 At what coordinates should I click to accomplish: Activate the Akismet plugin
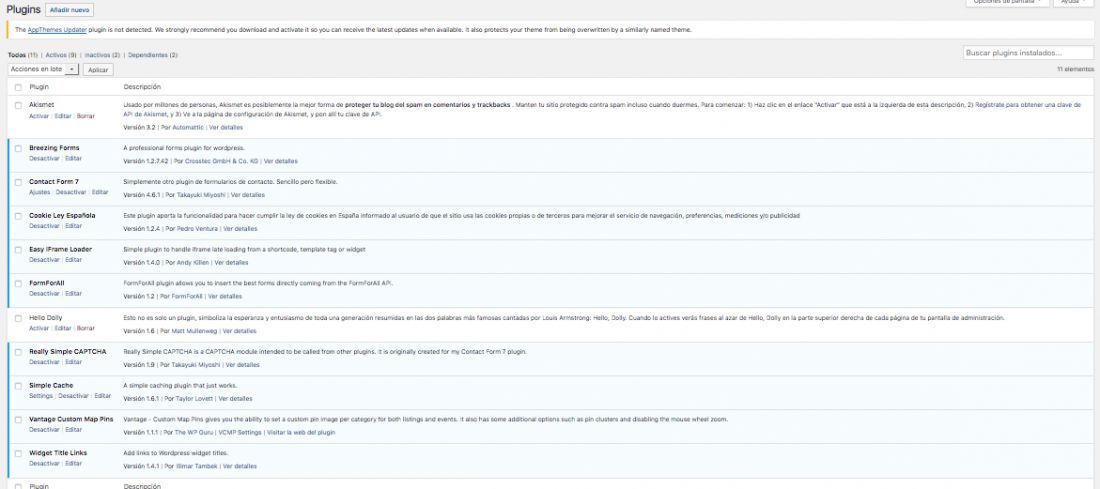tap(39, 116)
